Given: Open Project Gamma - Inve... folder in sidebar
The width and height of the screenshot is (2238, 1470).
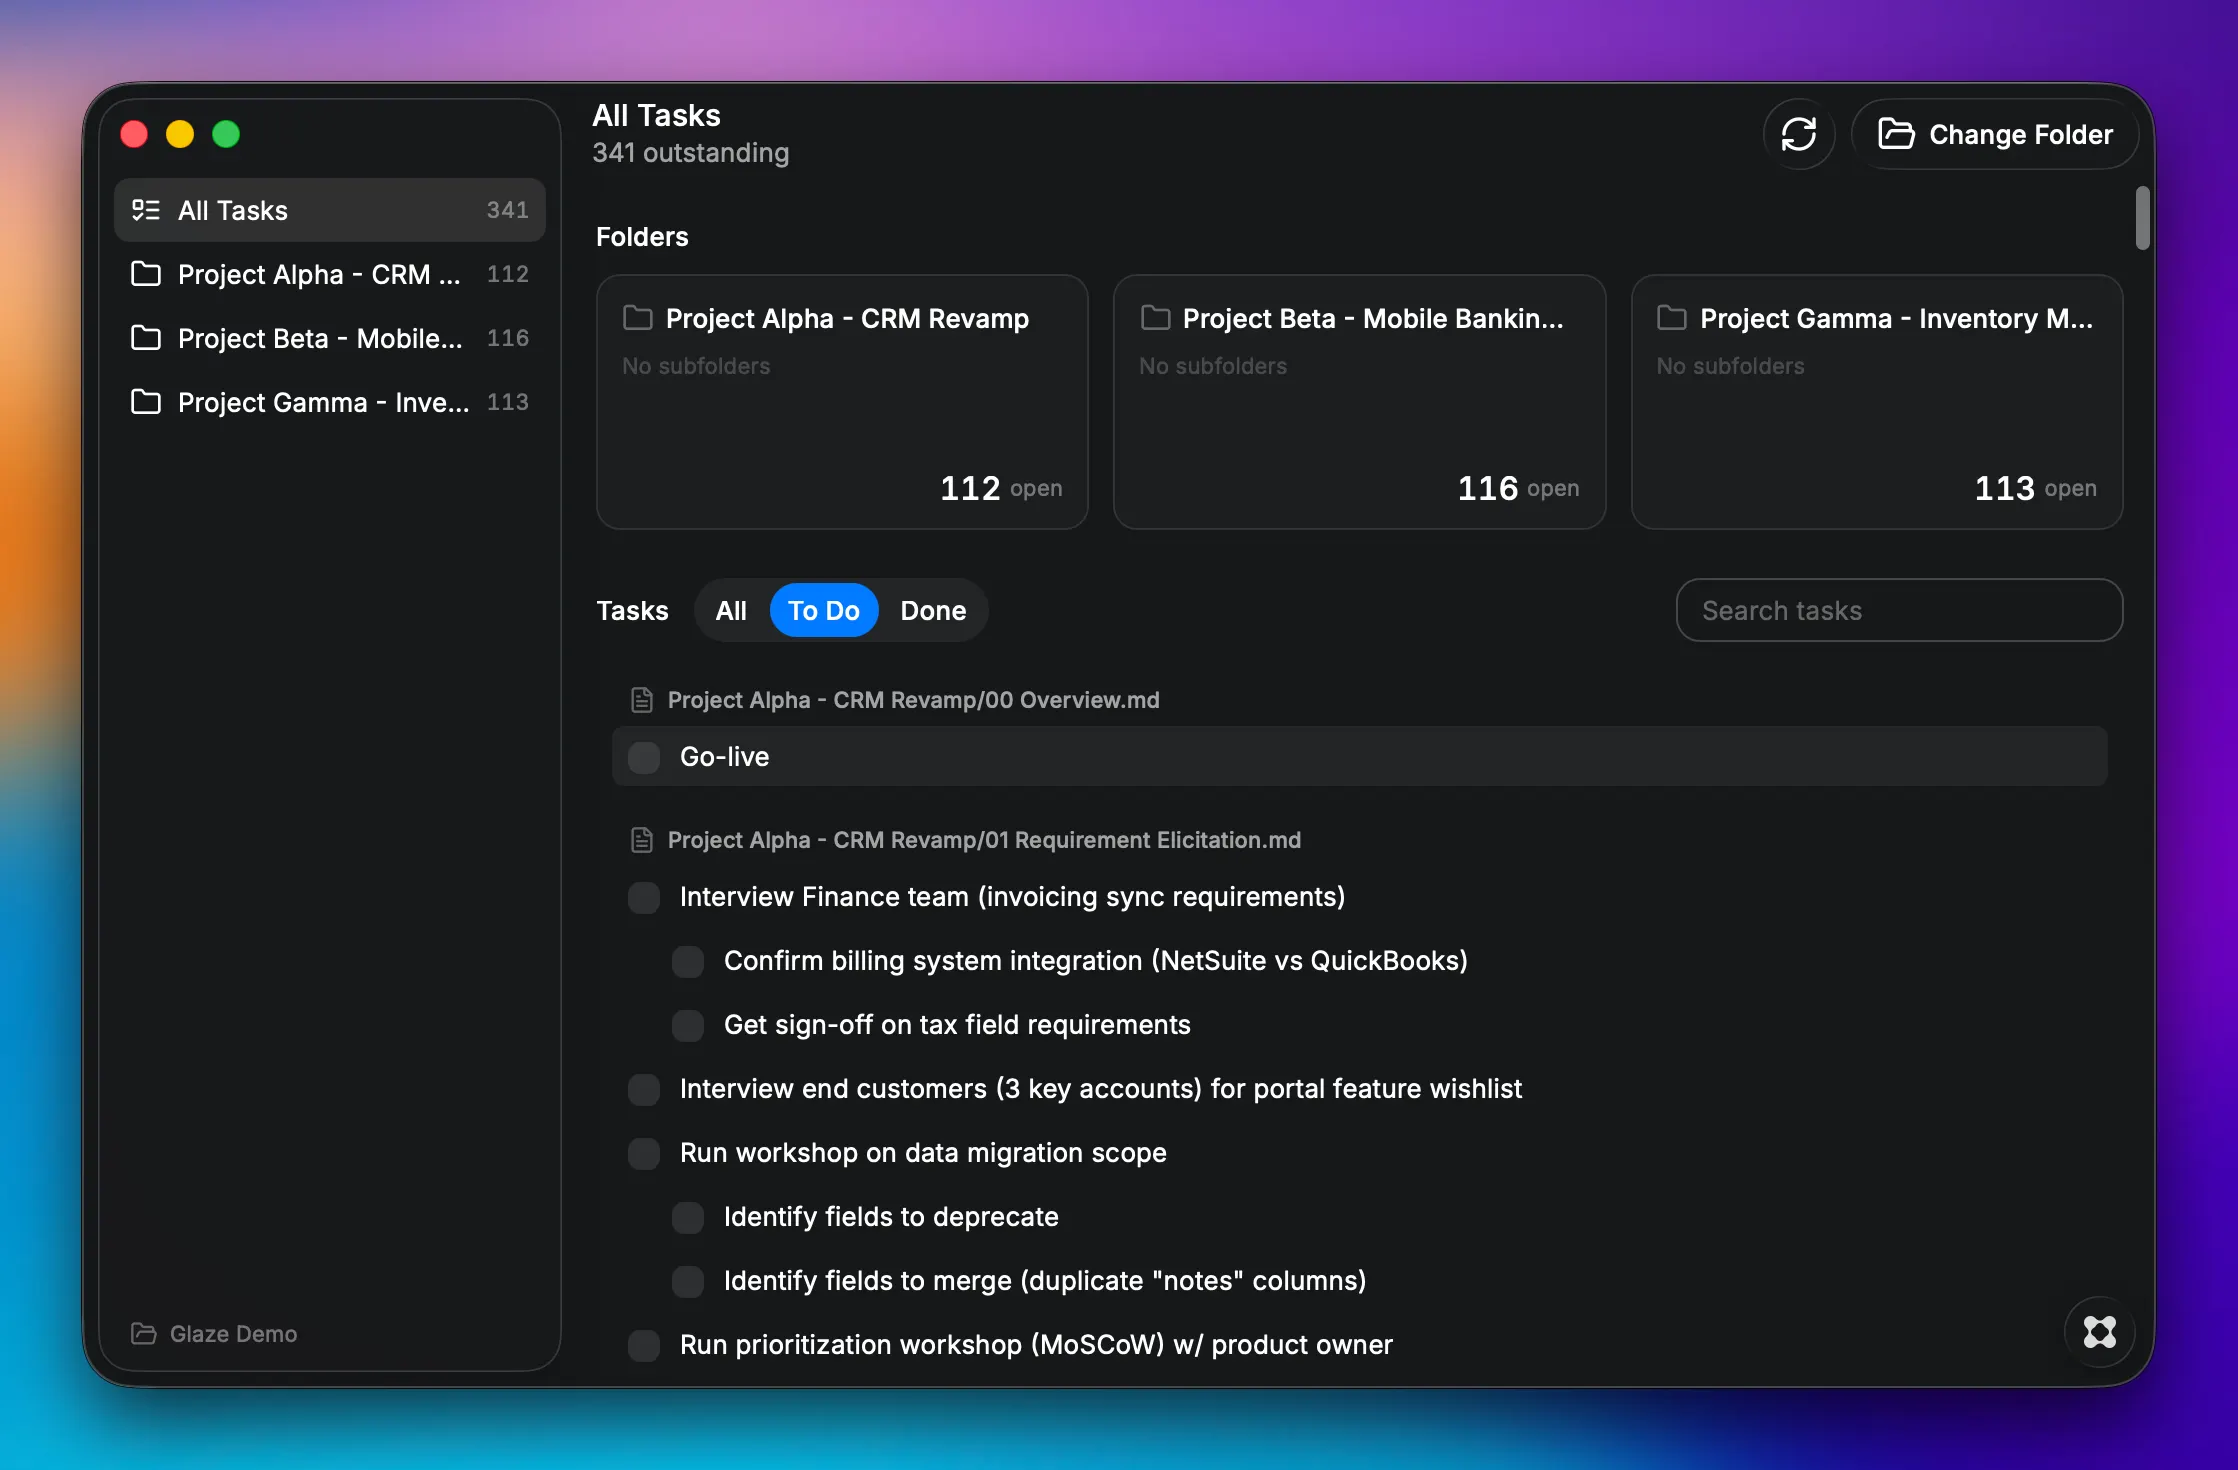Looking at the screenshot, I should [330, 402].
